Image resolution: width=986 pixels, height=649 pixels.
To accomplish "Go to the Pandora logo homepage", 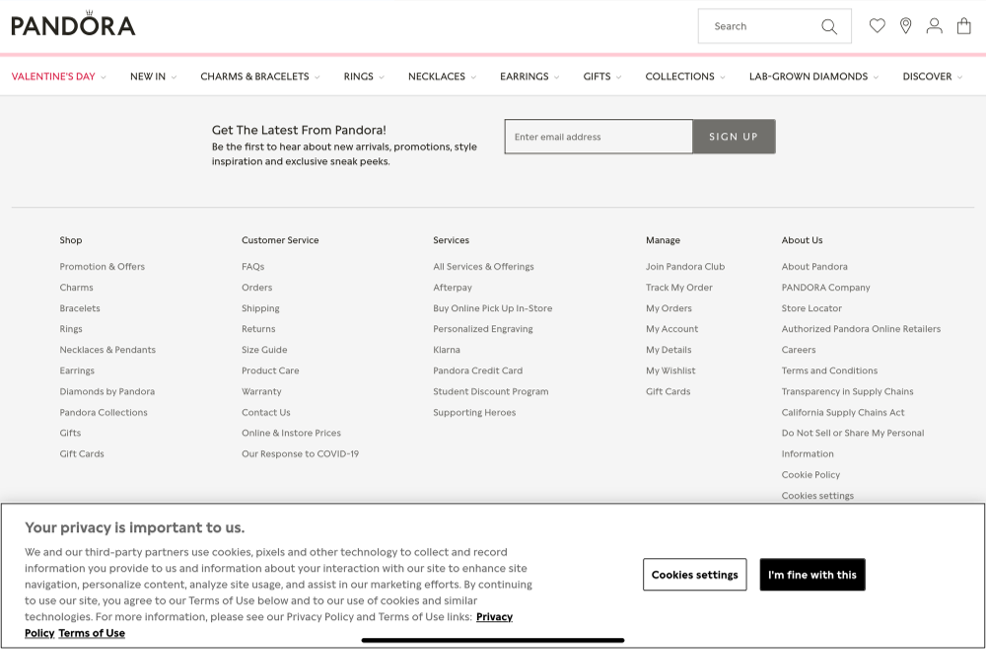I will [x=73, y=24].
